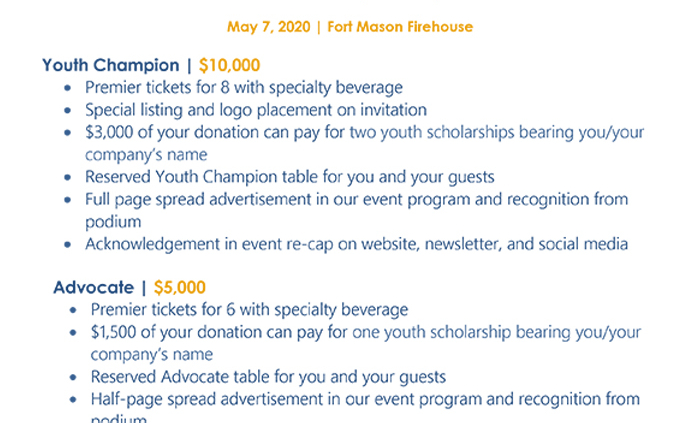This screenshot has width=700, height=423.
Task: Click "Full page spread advertisement" line
Action: tap(356, 199)
